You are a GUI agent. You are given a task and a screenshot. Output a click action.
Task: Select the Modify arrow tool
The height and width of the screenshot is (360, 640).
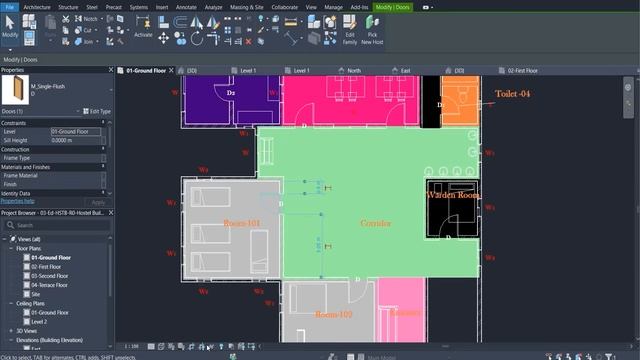(x=10, y=27)
